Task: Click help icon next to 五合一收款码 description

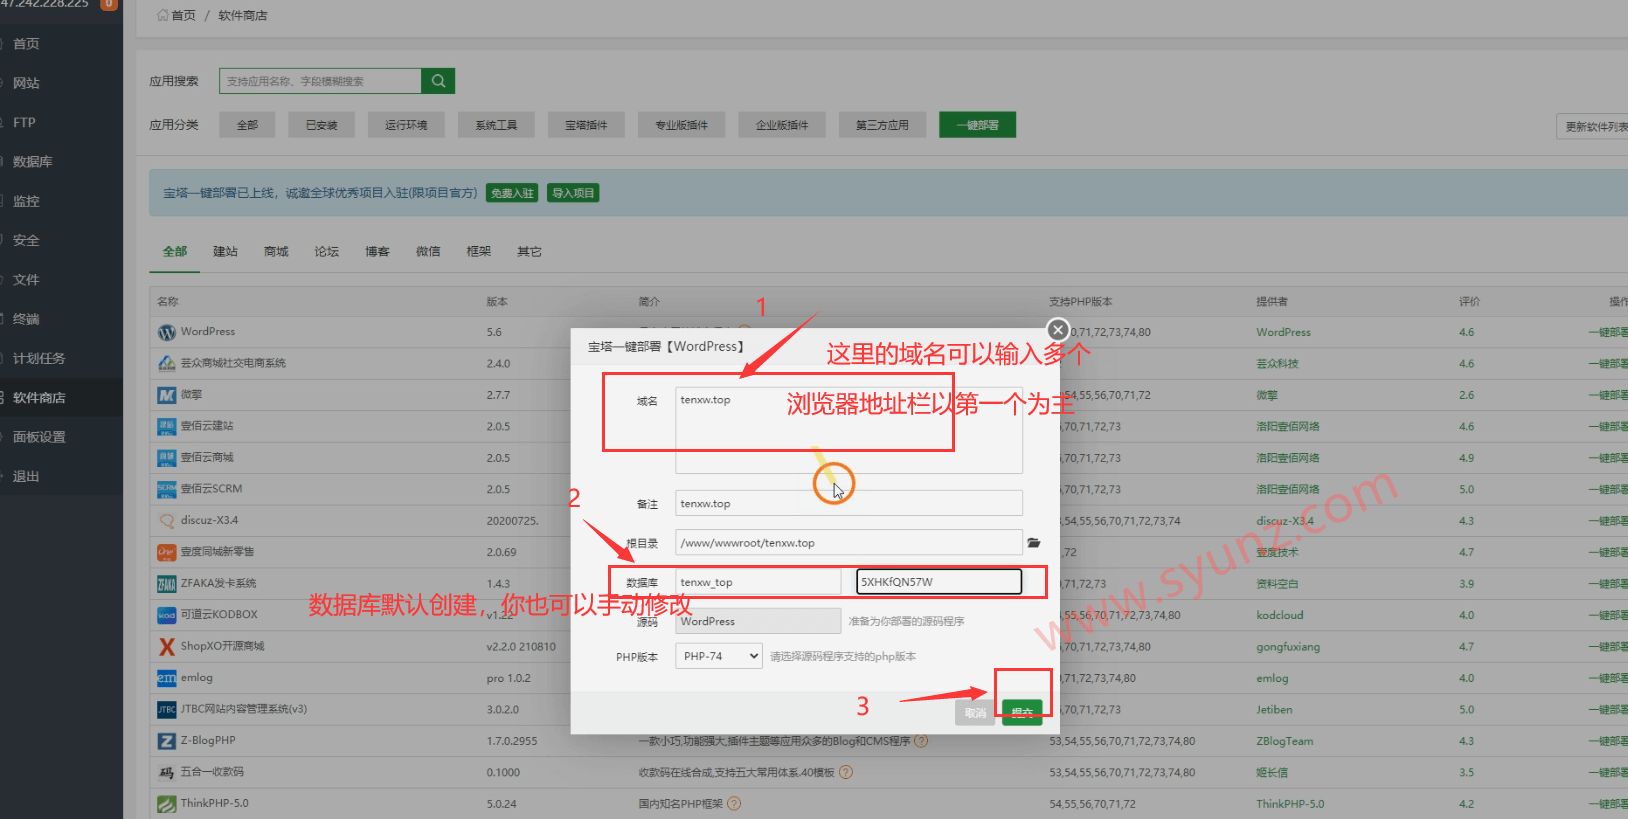Action: [x=846, y=772]
